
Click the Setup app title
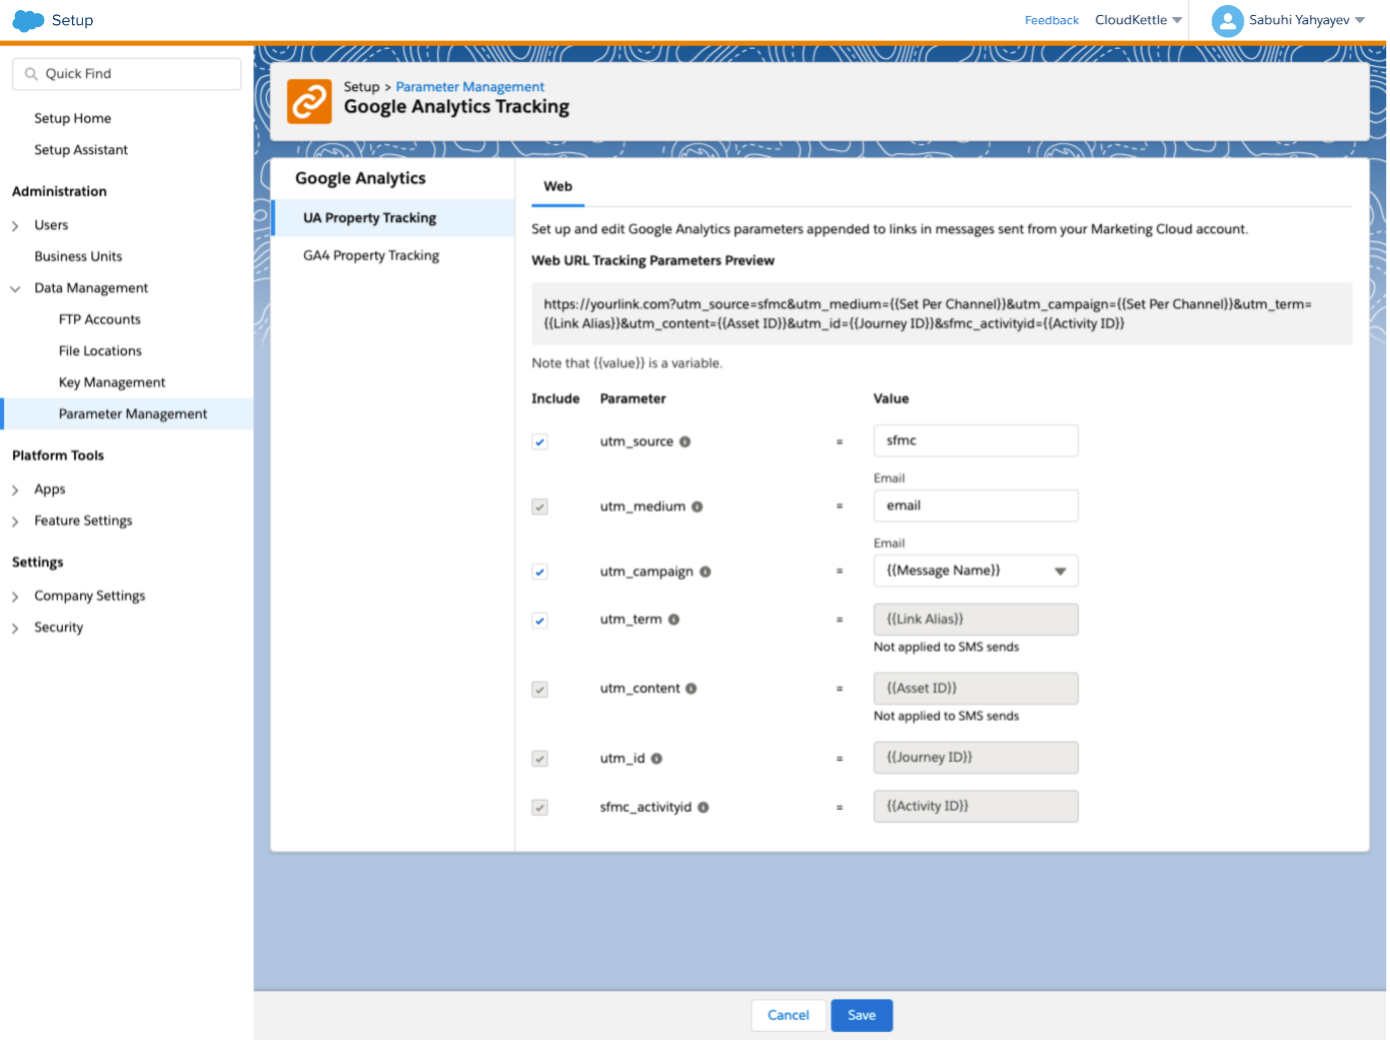[72, 20]
